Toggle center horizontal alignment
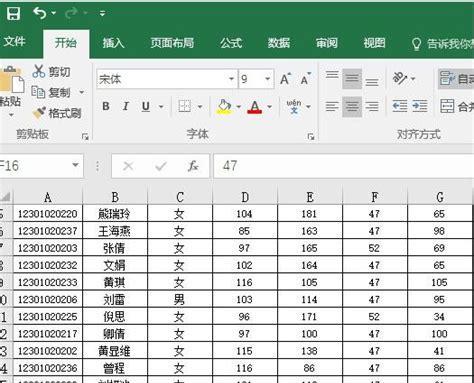The height and width of the screenshot is (383, 474). click(352, 107)
